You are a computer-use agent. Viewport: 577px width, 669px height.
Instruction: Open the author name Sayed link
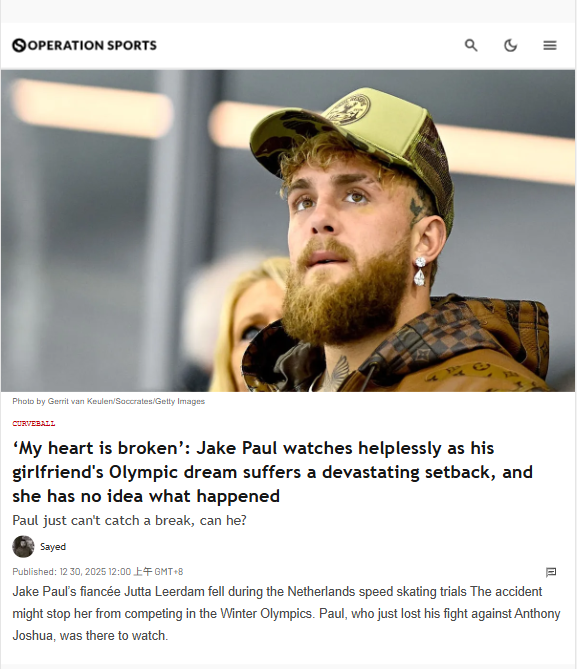pos(53,547)
